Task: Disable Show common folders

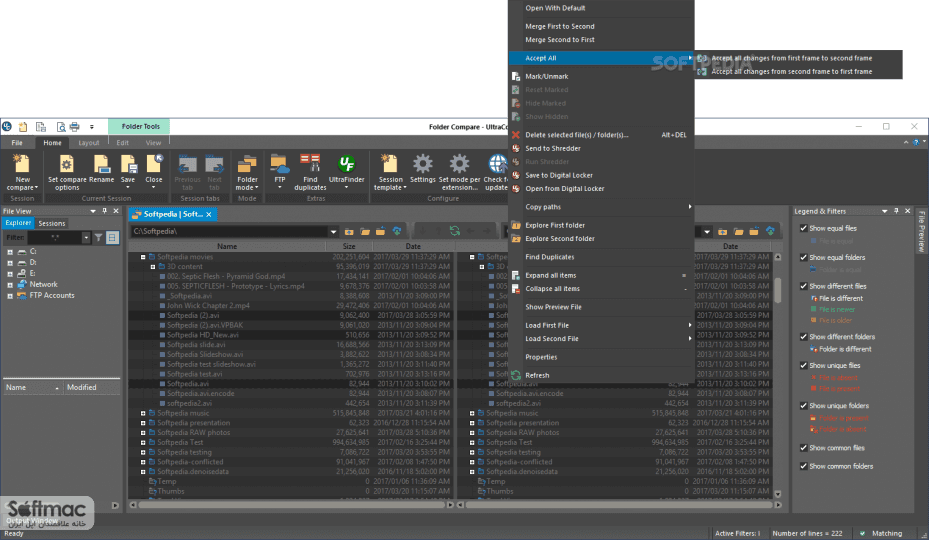Action: pos(803,466)
